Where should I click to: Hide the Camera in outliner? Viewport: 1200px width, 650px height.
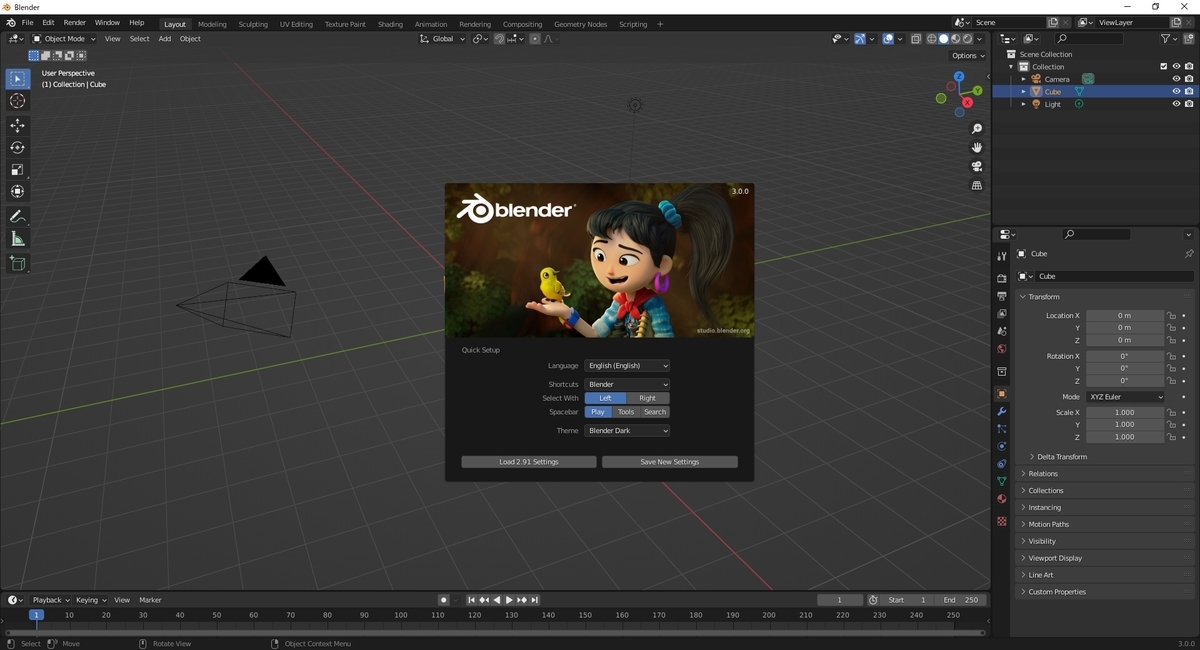1176,79
